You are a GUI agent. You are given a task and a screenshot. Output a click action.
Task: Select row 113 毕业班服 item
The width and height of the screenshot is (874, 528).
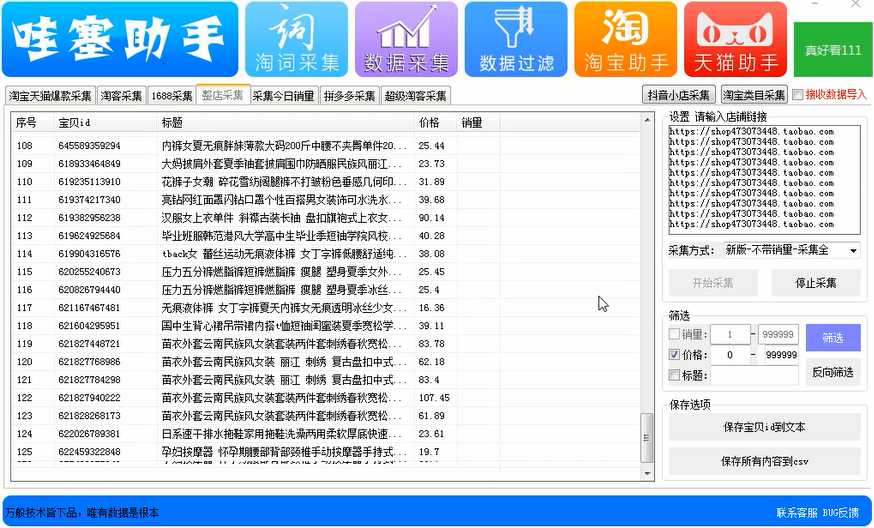tap(326, 236)
